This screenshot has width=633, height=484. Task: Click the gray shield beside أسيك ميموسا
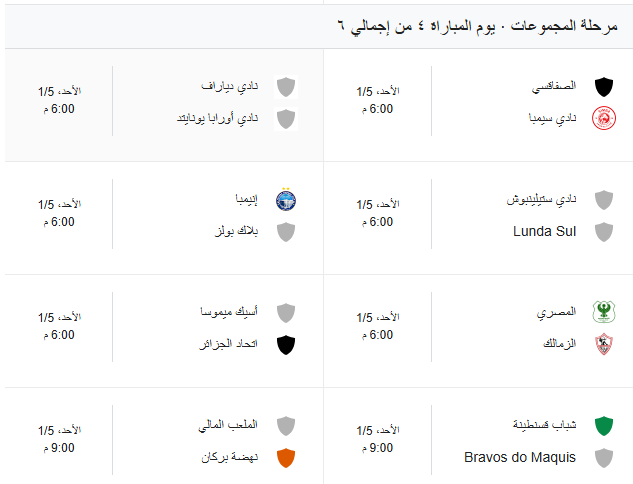pyautogui.click(x=286, y=313)
